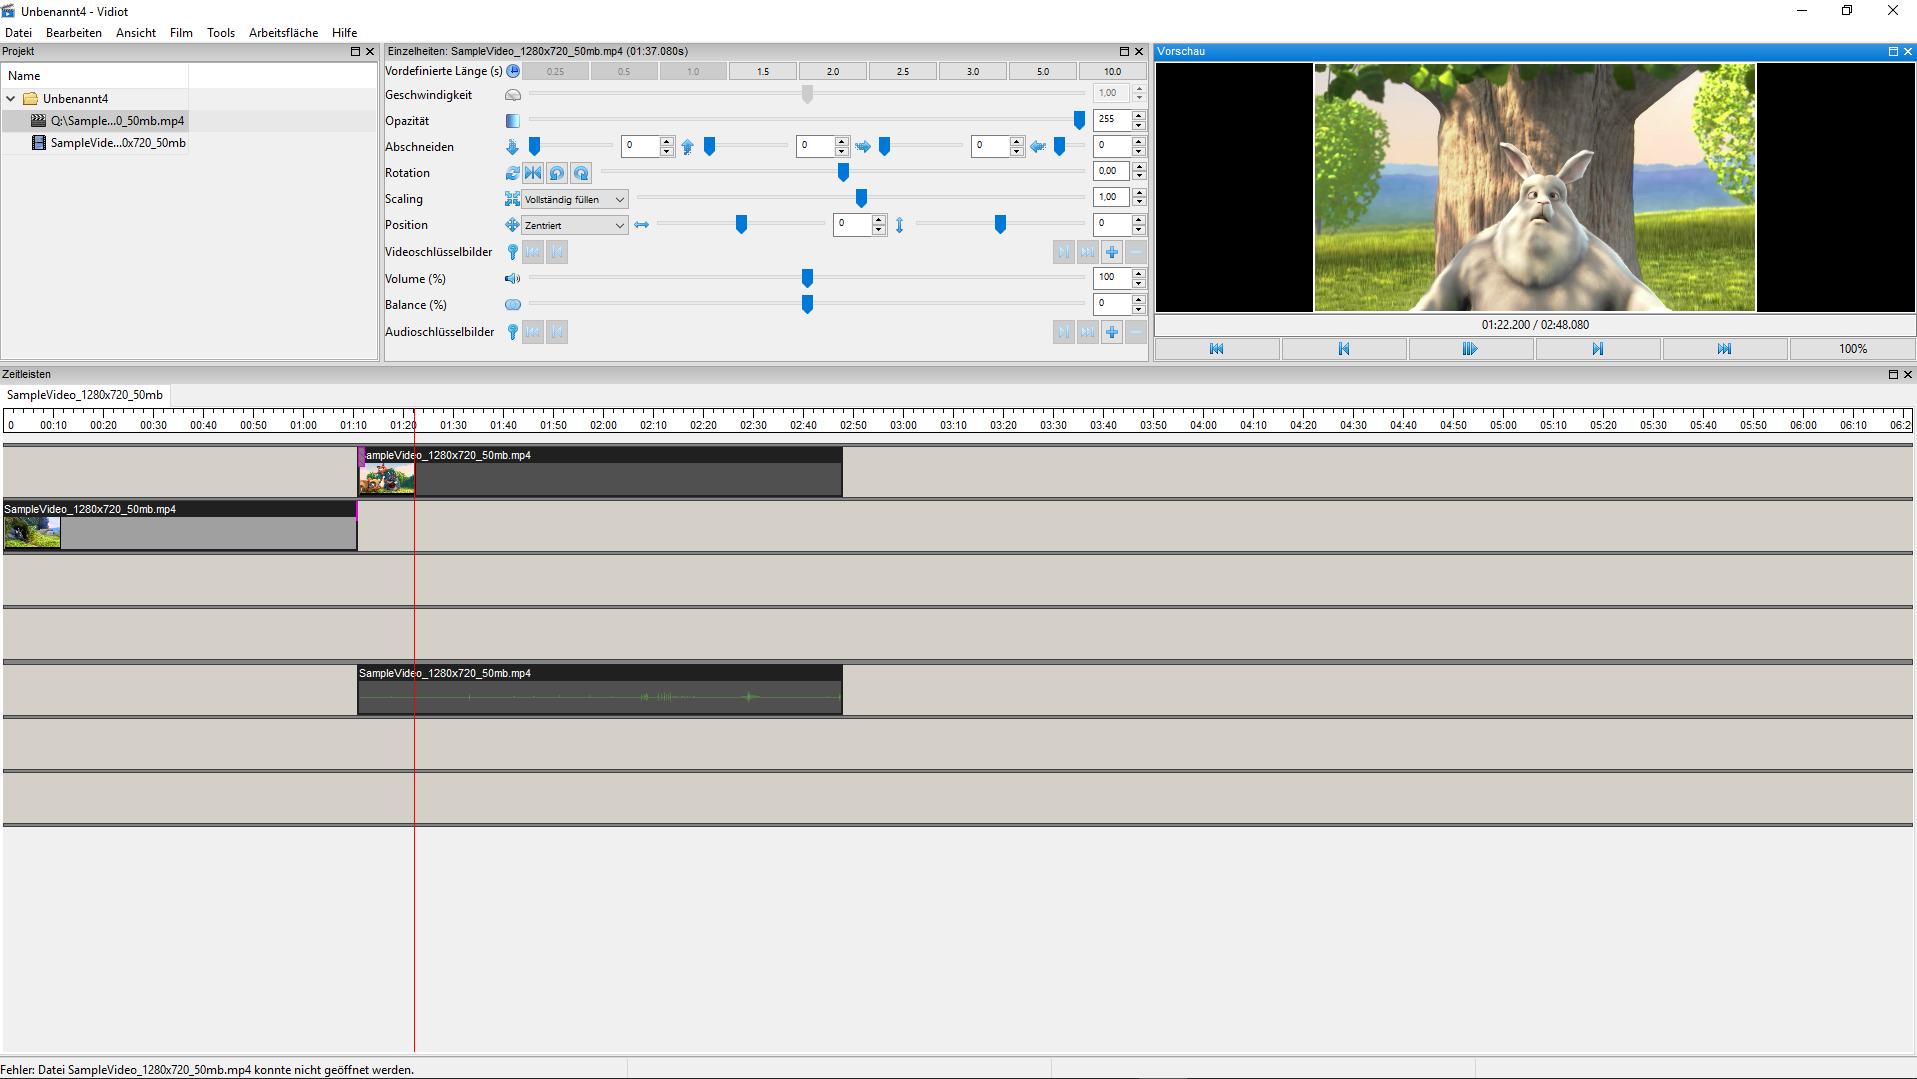Image resolution: width=1917 pixels, height=1079 pixels.
Task: Step to previous frame in preview controls
Action: tap(1343, 349)
